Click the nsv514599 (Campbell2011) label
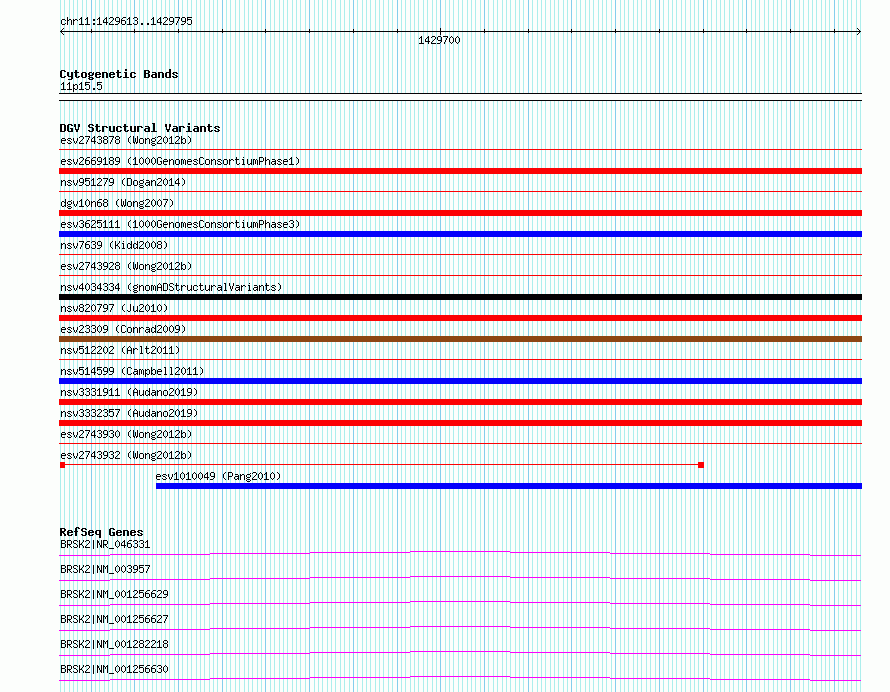Image resolution: width=890 pixels, height=692 pixels. [x=132, y=371]
